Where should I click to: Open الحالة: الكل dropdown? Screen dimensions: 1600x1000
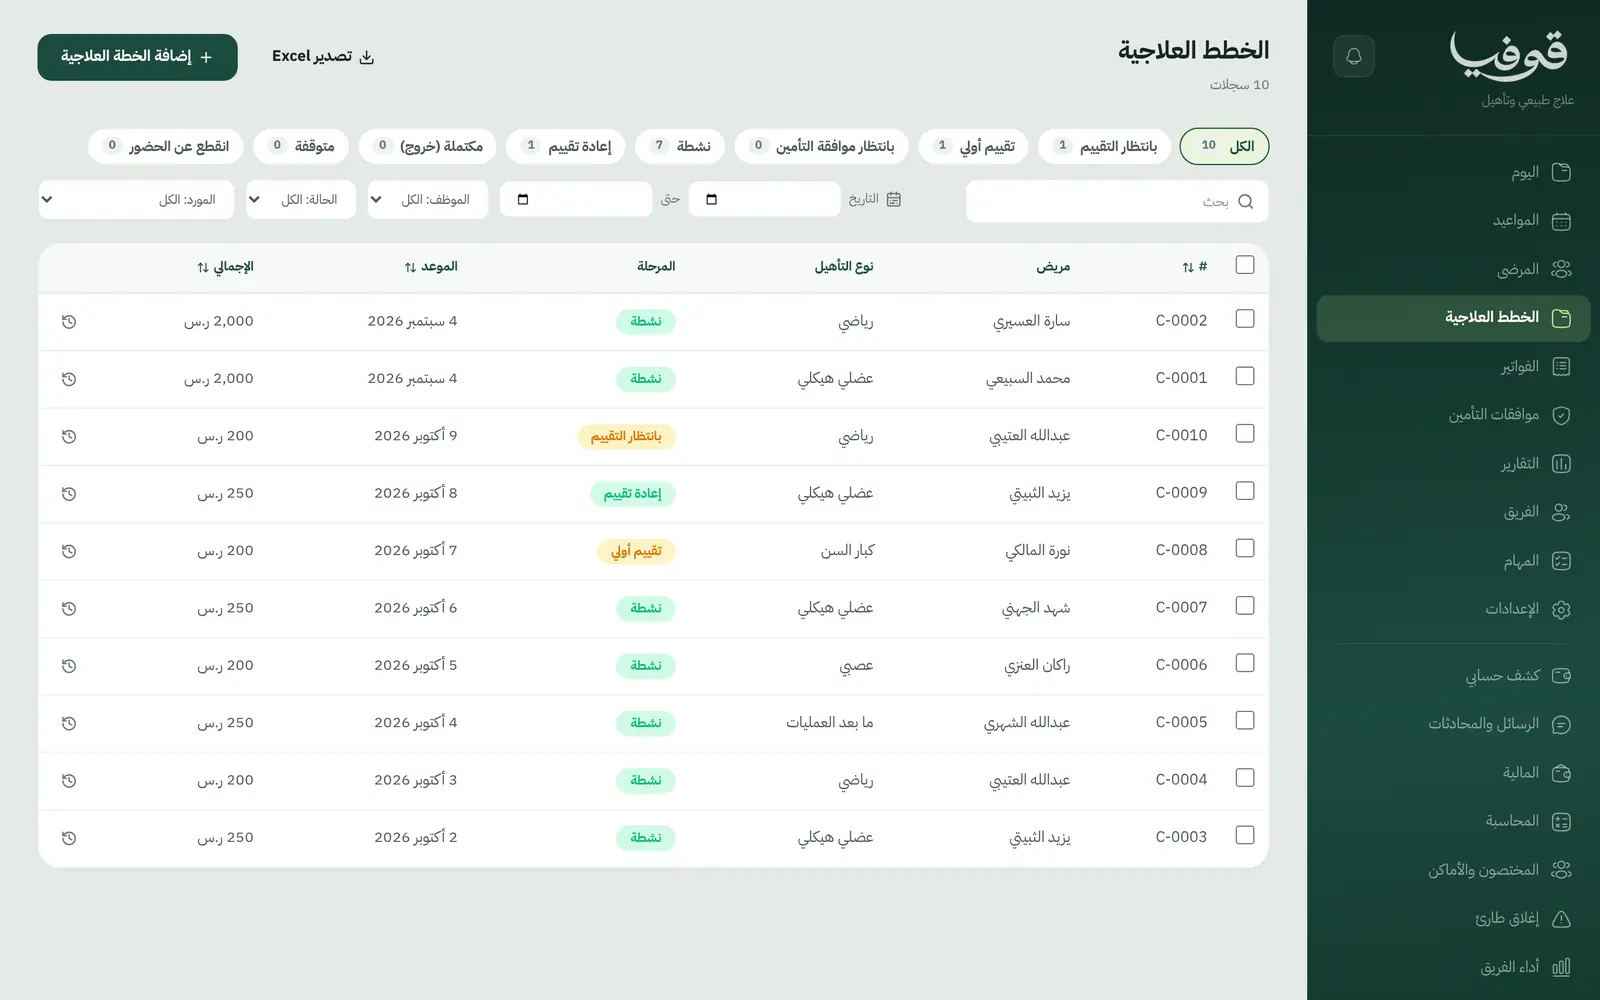click(301, 200)
